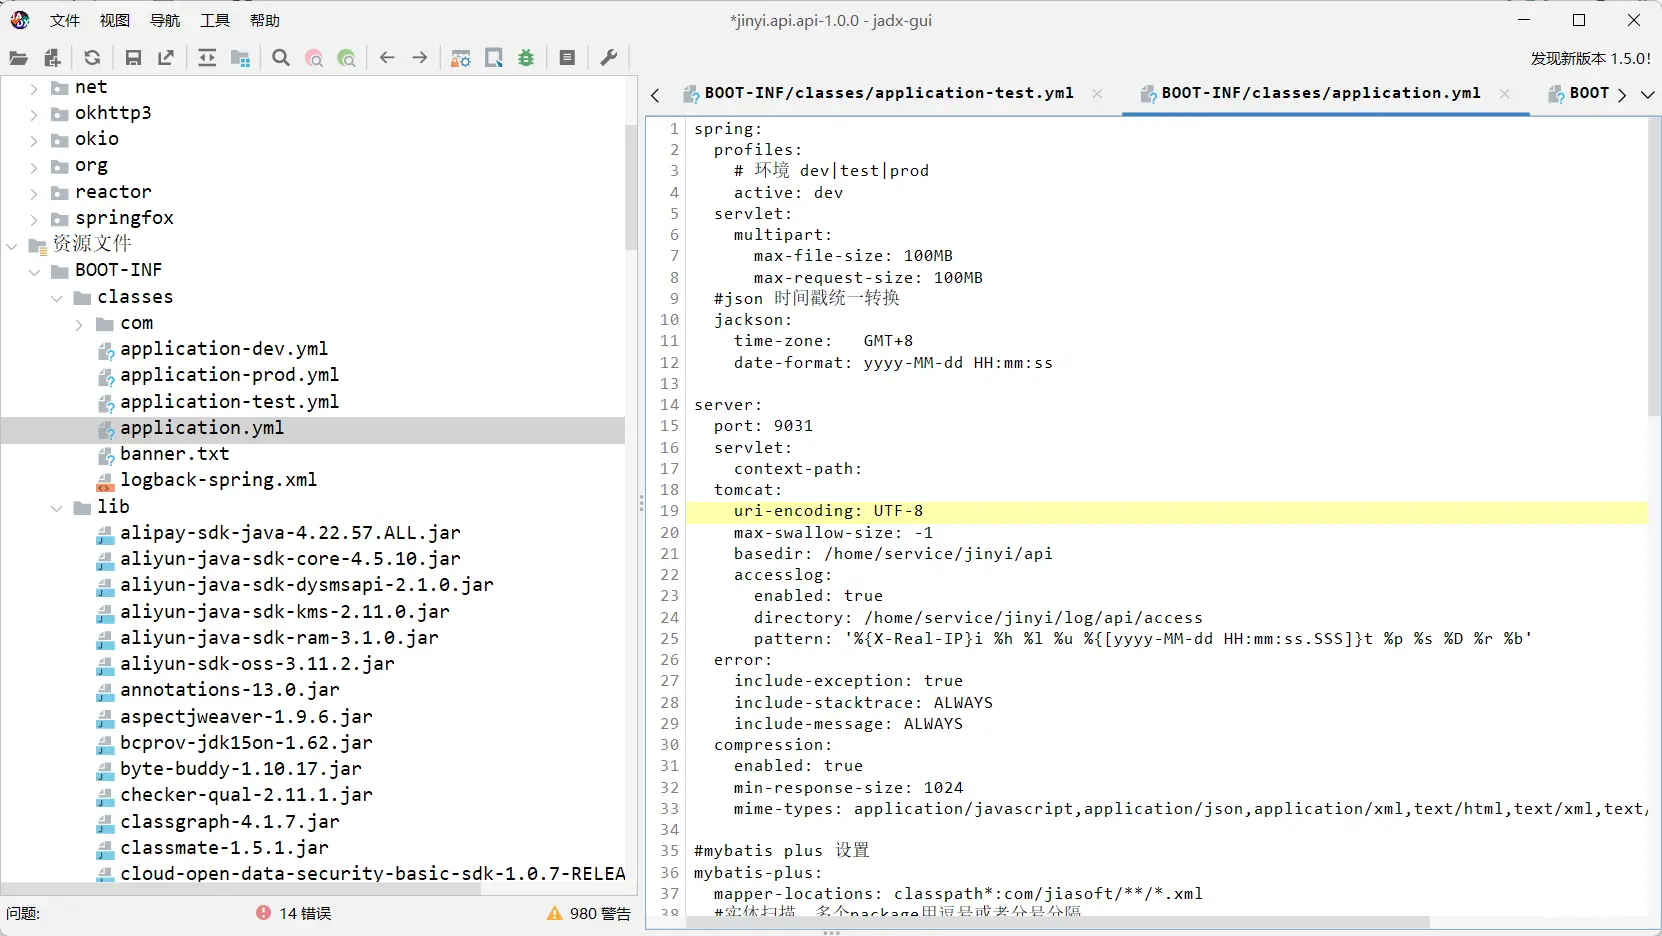Click the red error icon in the status bar
The image size is (1662, 936).
coord(263,913)
